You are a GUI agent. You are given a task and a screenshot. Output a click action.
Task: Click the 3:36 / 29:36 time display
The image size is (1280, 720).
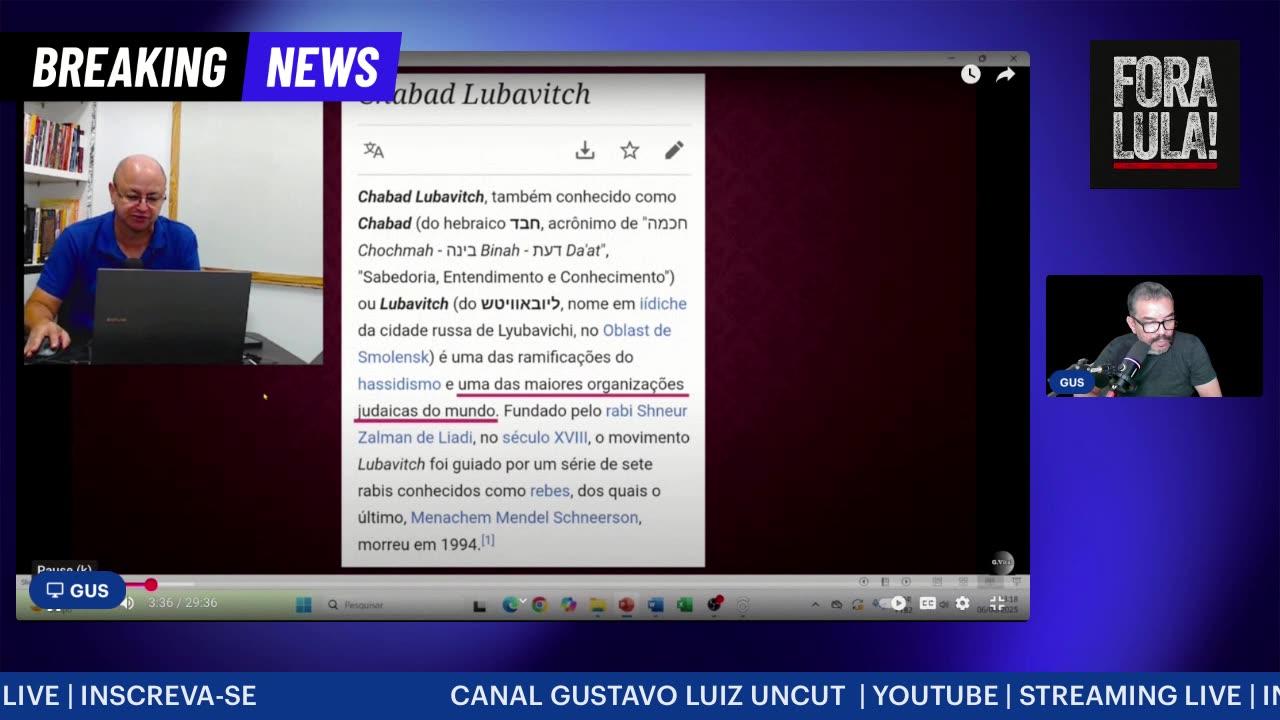coord(182,603)
